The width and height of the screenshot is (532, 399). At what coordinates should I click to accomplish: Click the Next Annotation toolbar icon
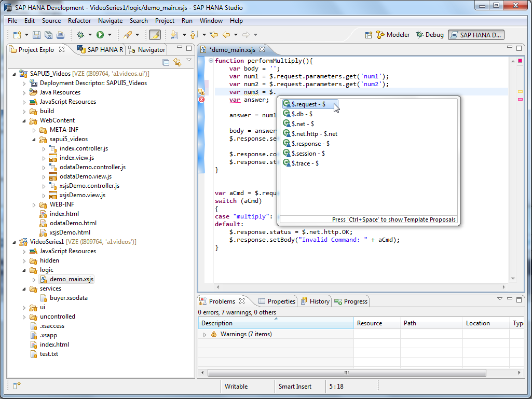click(x=174, y=35)
